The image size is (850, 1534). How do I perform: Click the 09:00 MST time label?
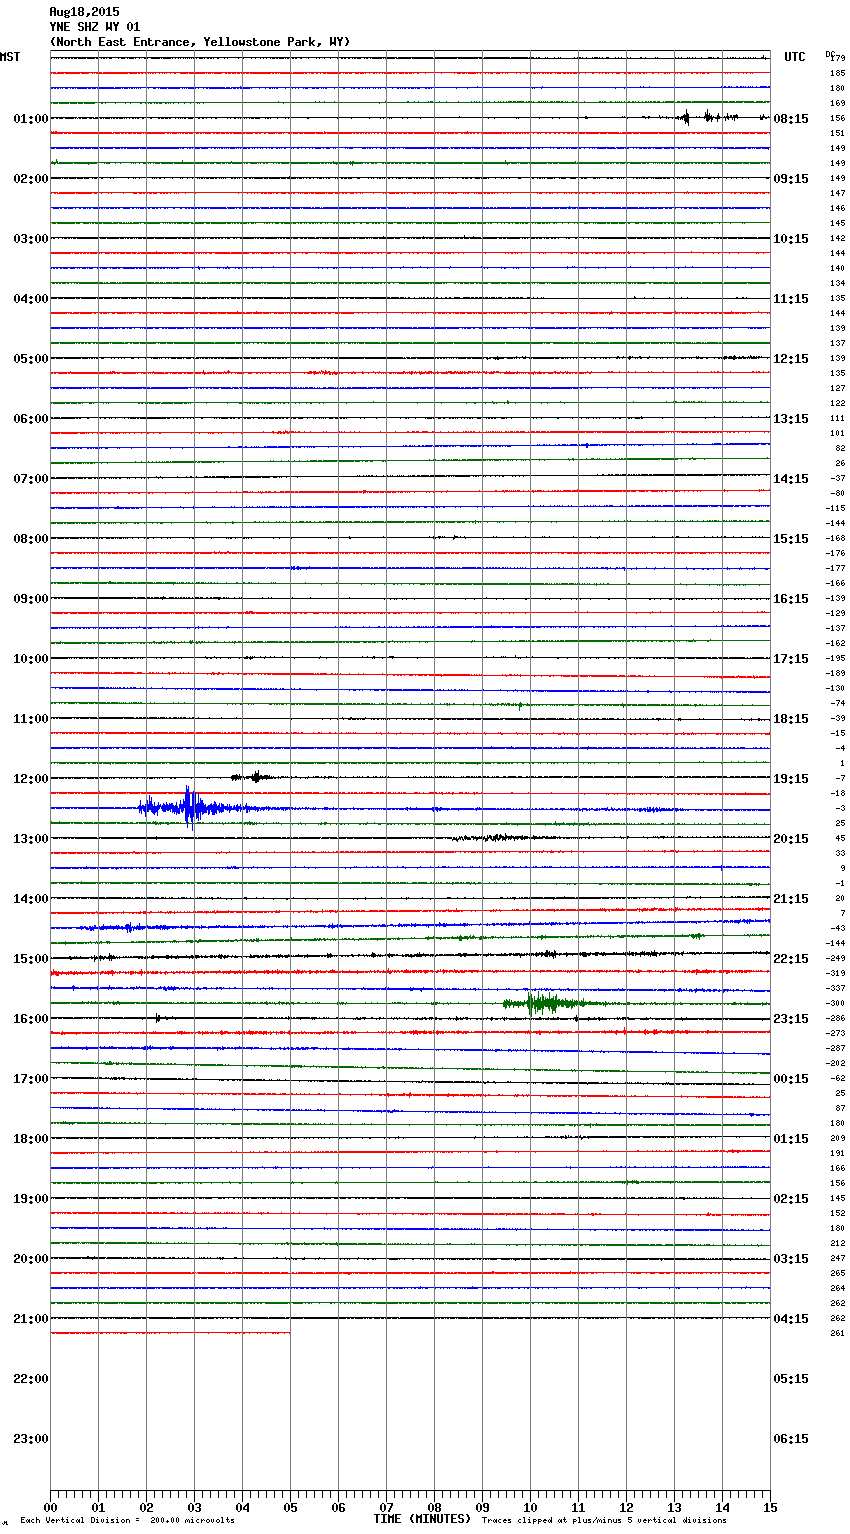click(x=31, y=599)
